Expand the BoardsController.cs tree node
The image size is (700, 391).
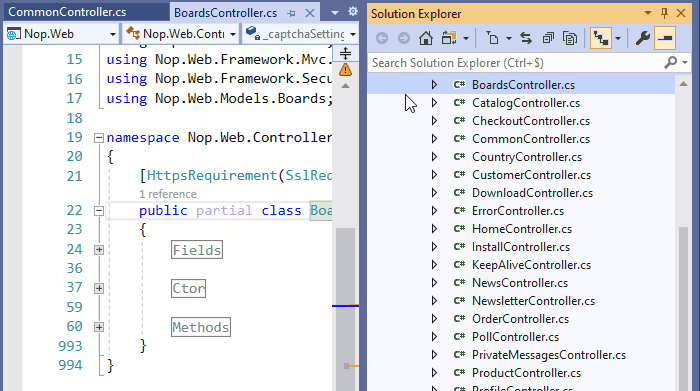click(434, 85)
